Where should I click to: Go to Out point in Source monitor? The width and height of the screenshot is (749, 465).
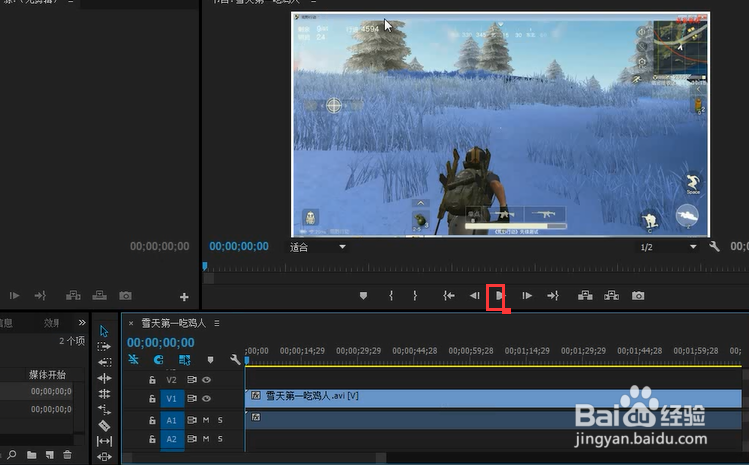click(40, 296)
